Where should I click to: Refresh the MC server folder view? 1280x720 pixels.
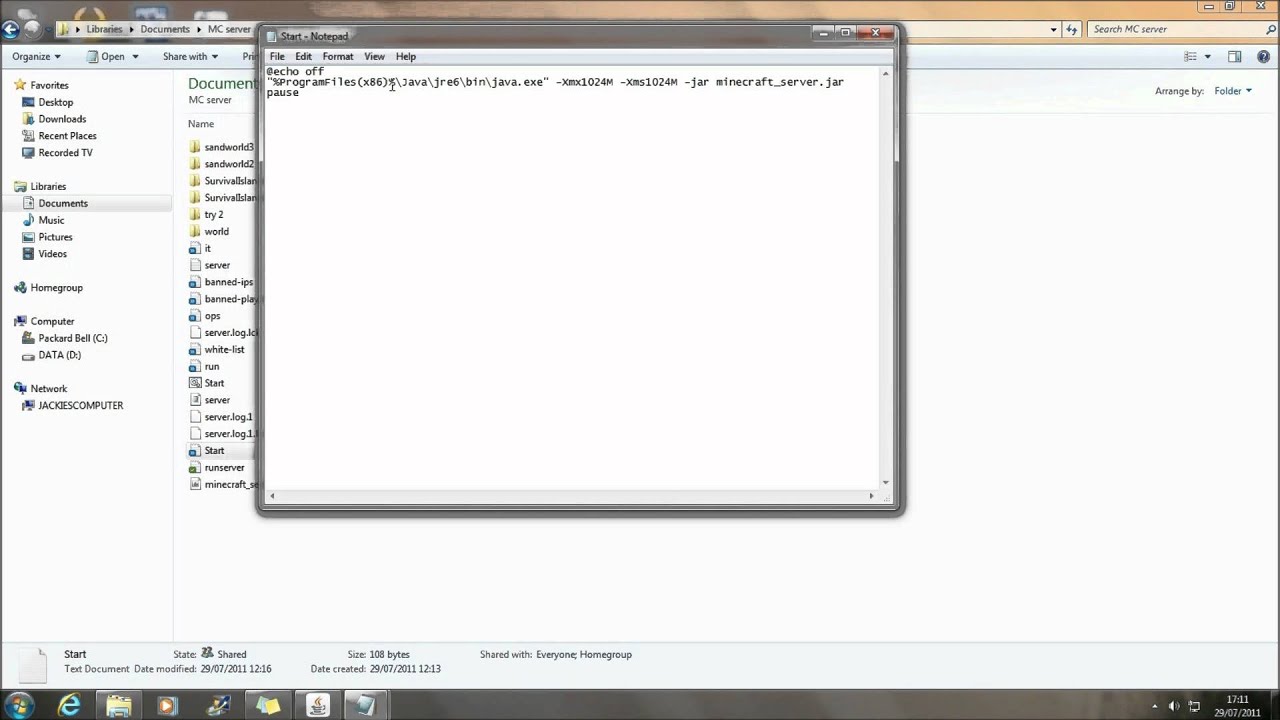1073,29
